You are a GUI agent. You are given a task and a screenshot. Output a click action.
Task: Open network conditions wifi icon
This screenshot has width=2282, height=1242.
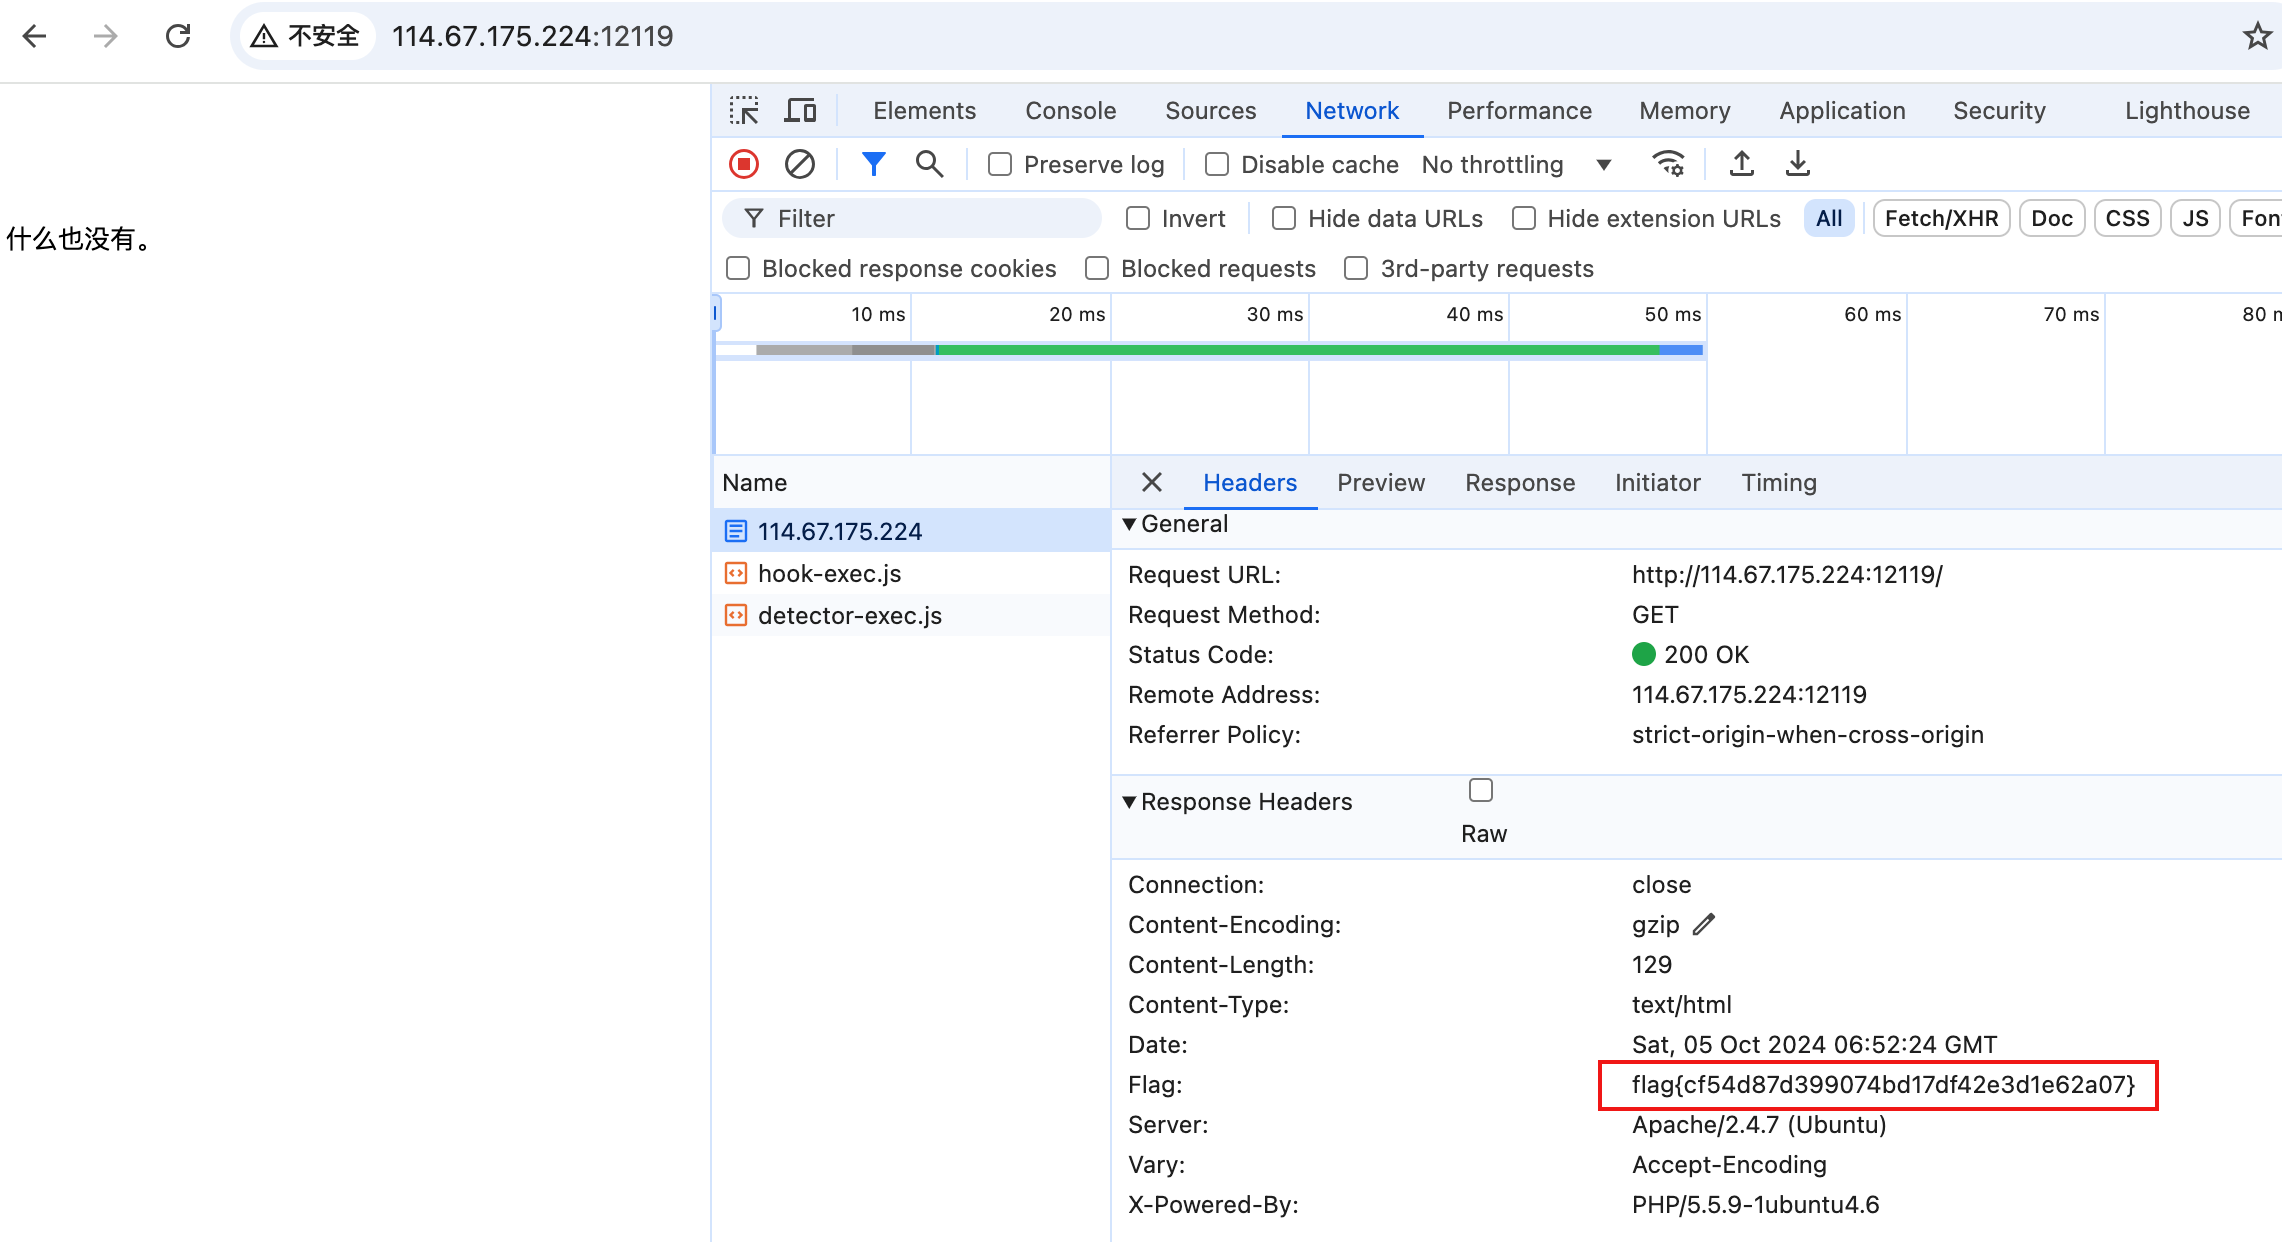[x=1668, y=164]
